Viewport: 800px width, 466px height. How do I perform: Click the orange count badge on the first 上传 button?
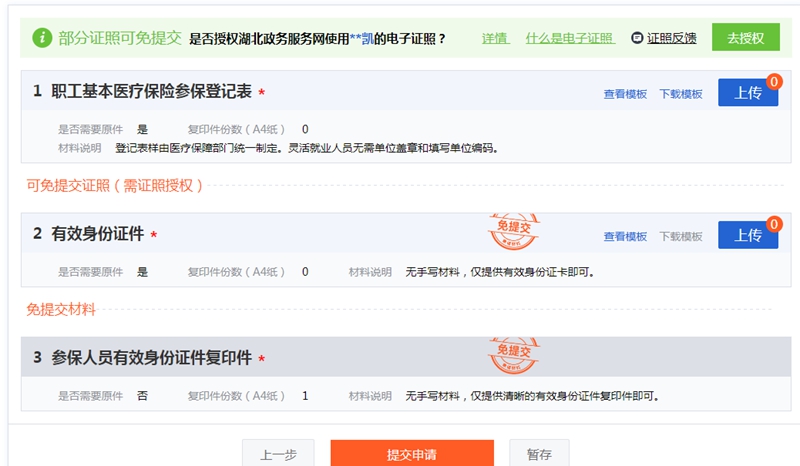(773, 82)
